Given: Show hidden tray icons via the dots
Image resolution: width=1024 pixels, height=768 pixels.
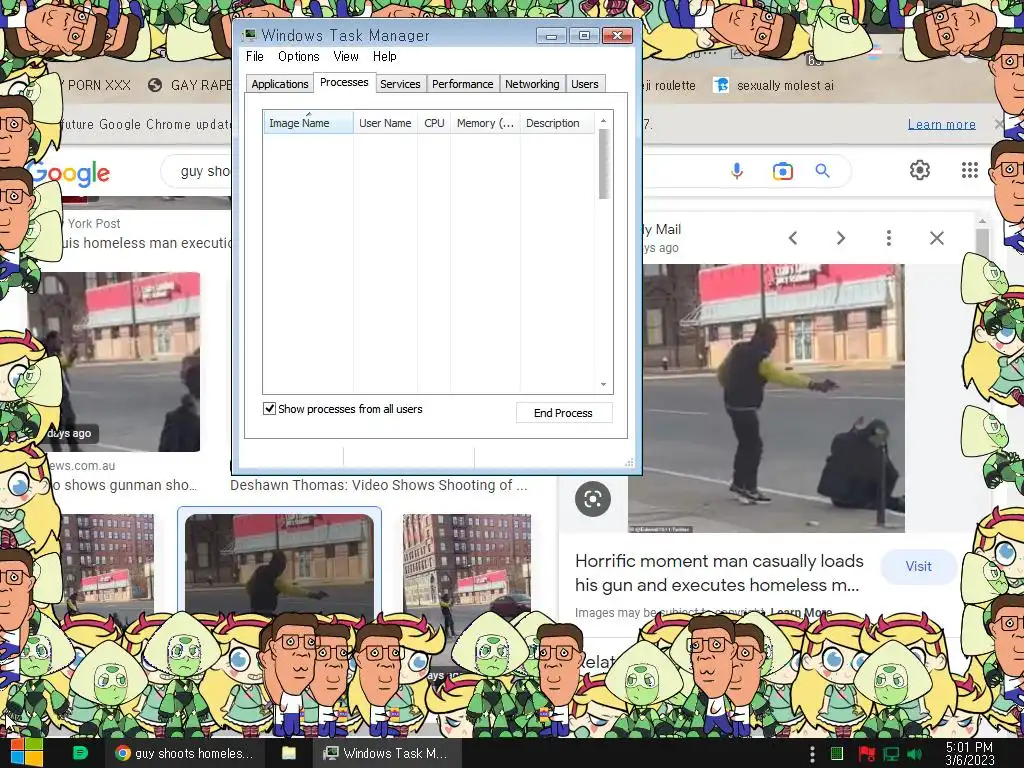Looking at the screenshot, I should pyautogui.click(x=812, y=754).
